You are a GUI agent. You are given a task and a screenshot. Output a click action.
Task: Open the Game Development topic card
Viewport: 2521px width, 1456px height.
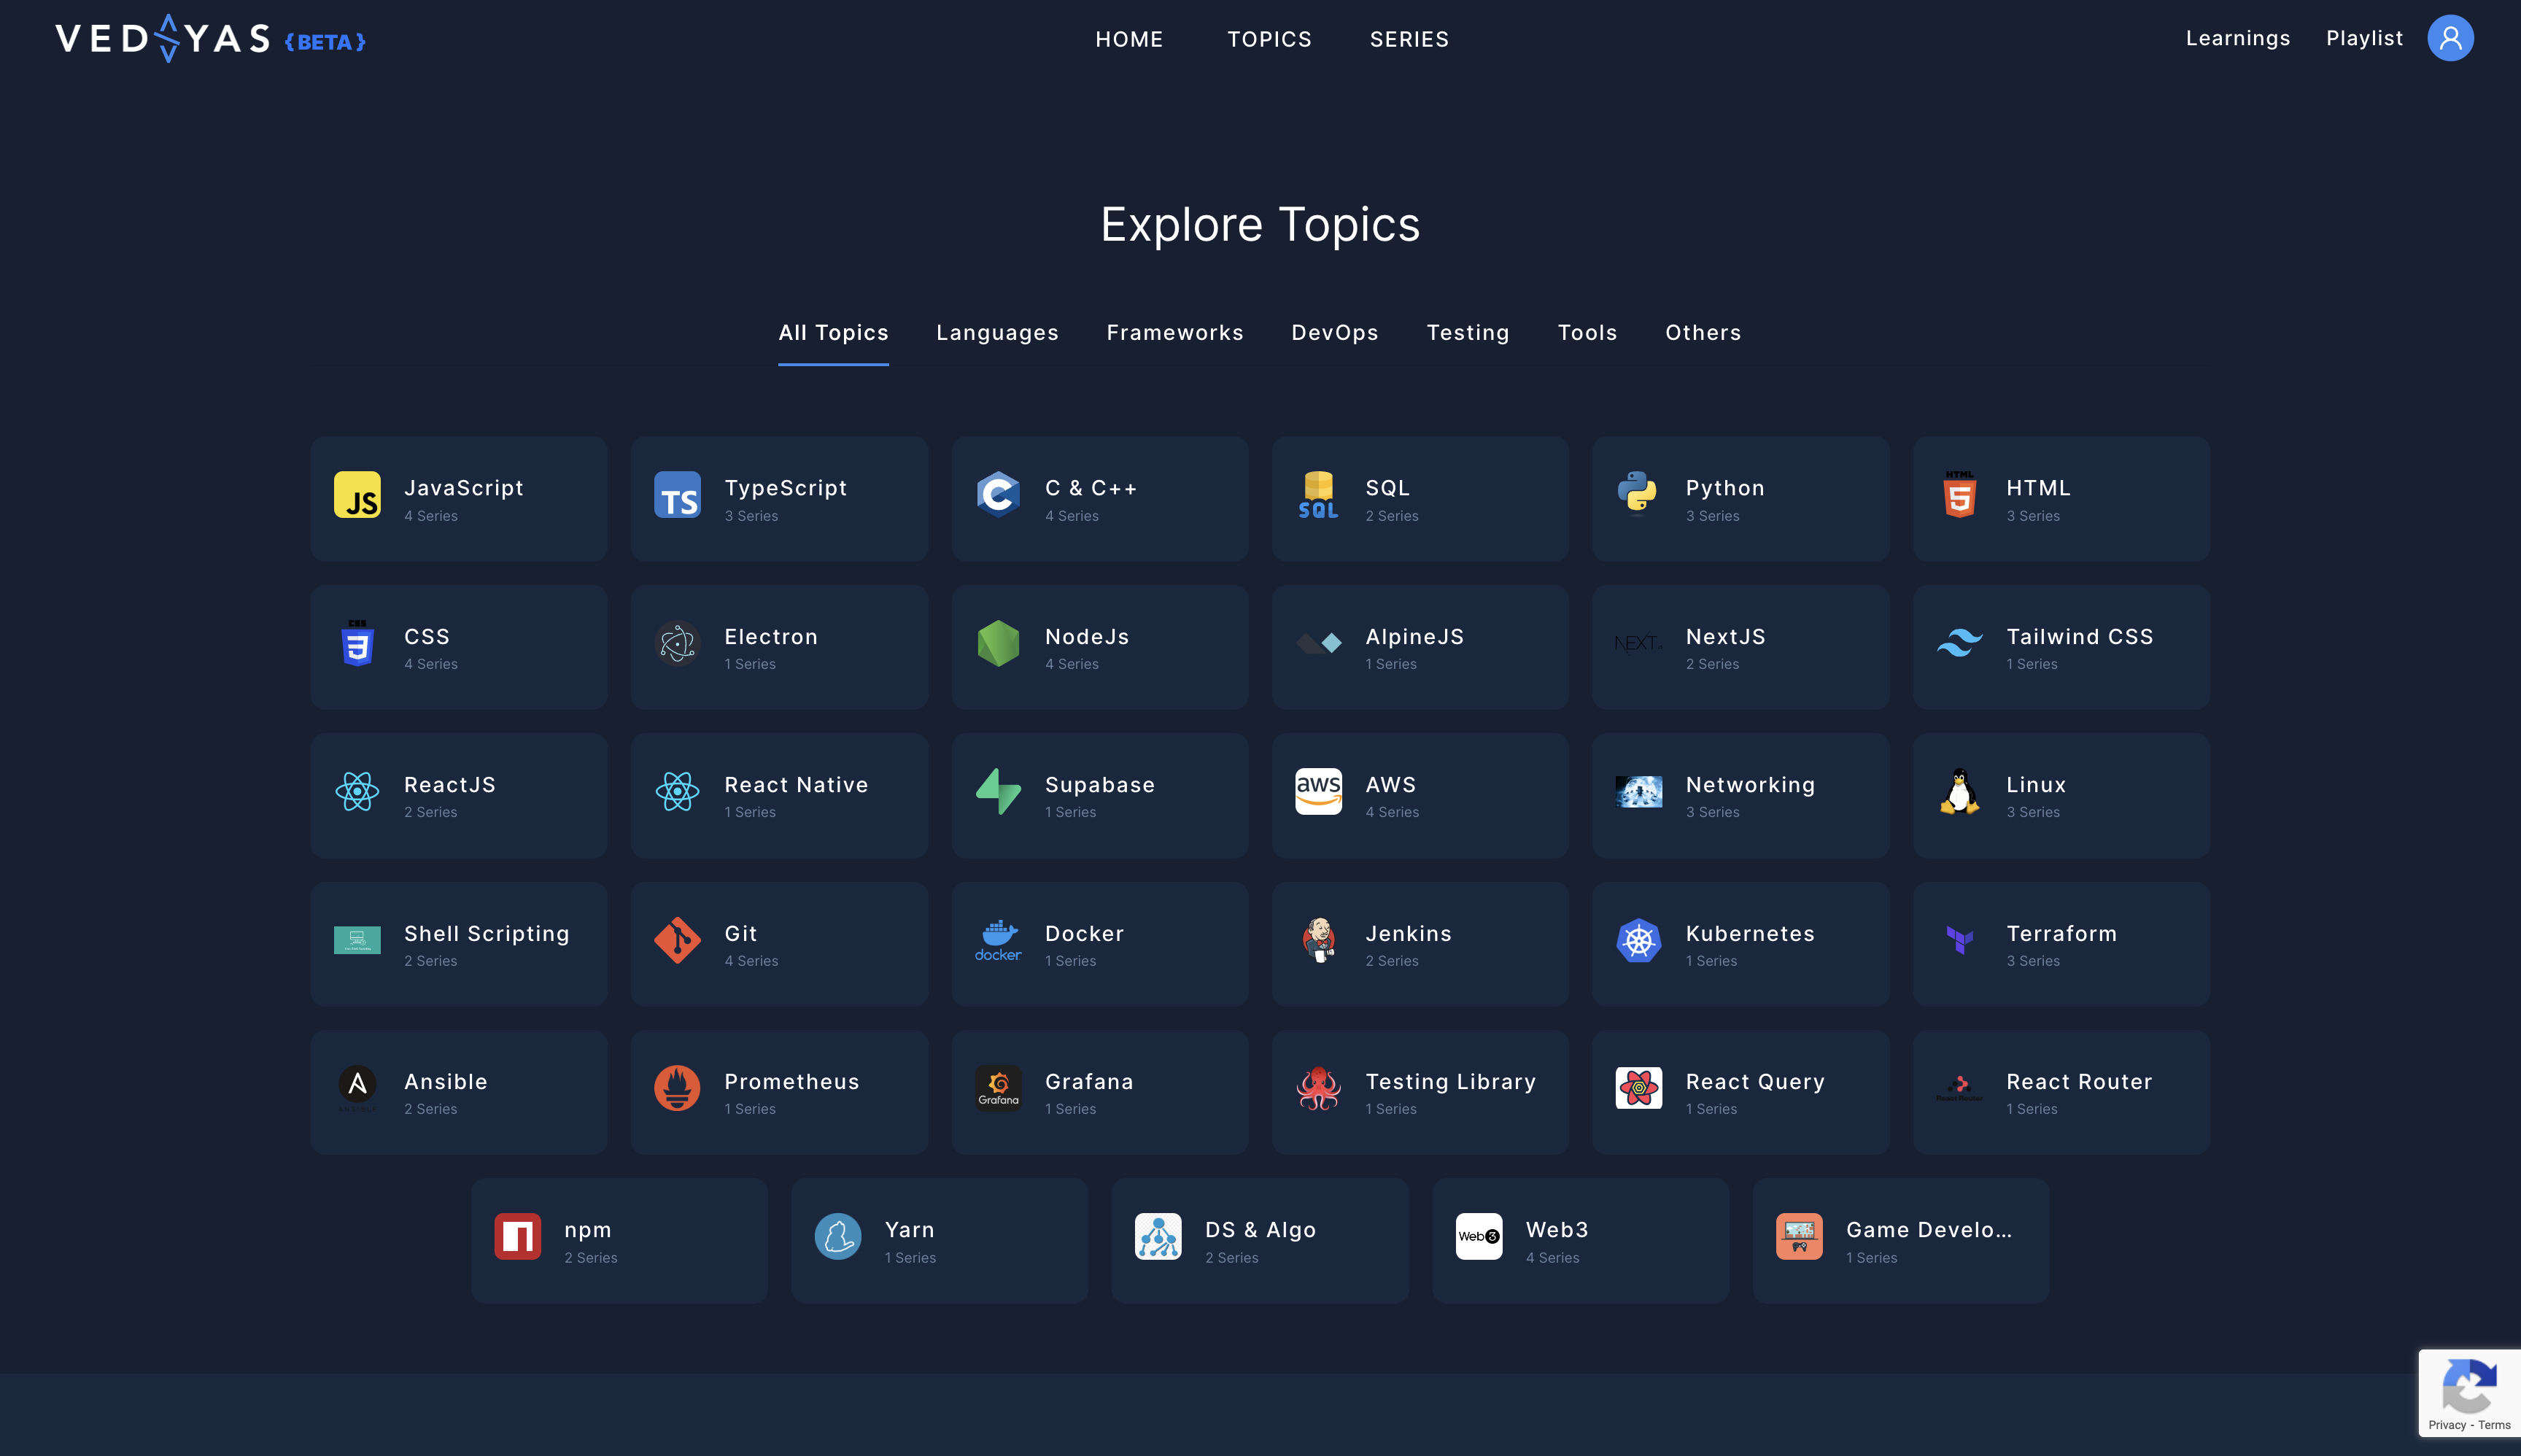[1900, 1240]
